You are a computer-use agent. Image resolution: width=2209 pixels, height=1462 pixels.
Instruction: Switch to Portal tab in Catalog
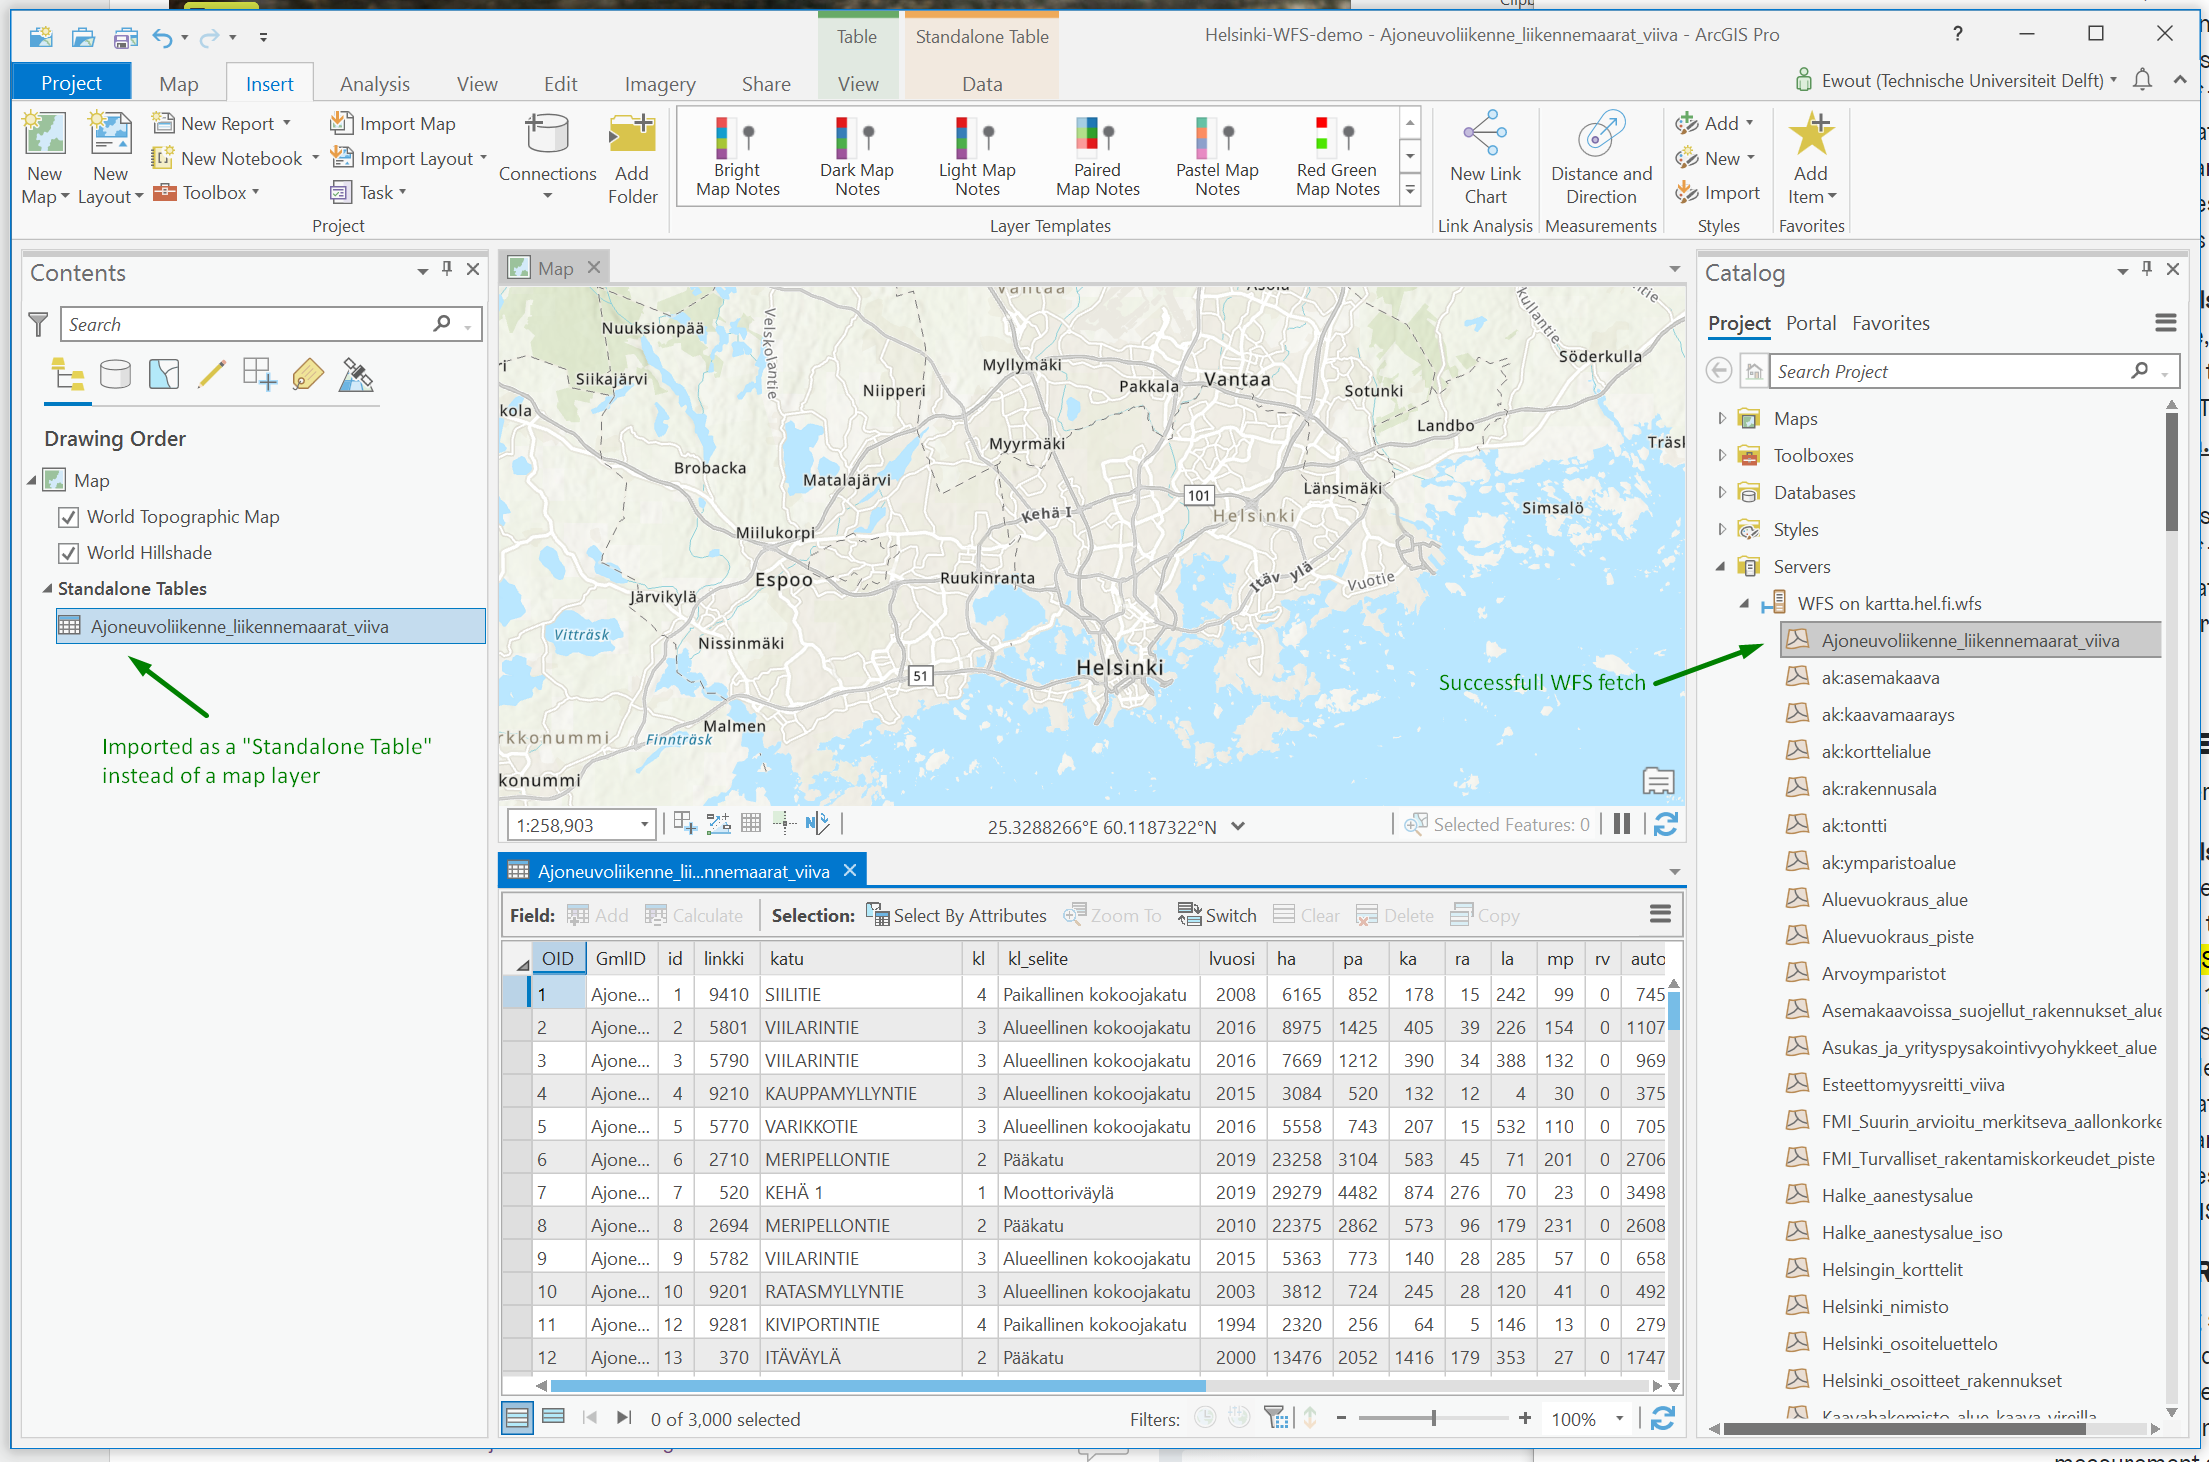click(x=1810, y=323)
